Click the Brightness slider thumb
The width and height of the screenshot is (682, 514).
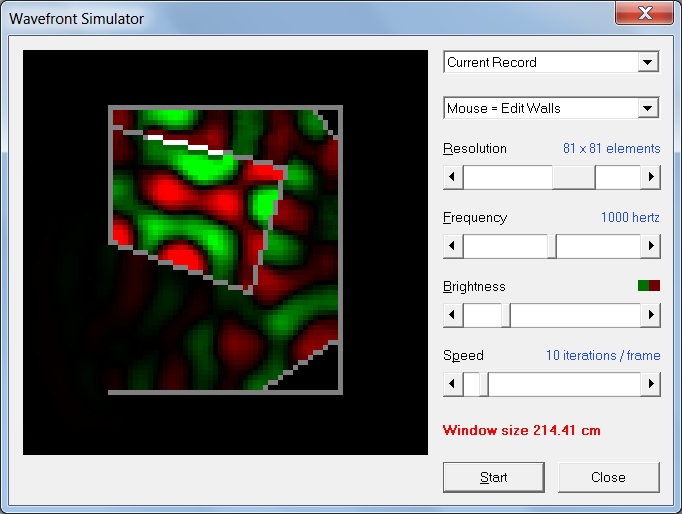pyautogui.click(x=506, y=315)
